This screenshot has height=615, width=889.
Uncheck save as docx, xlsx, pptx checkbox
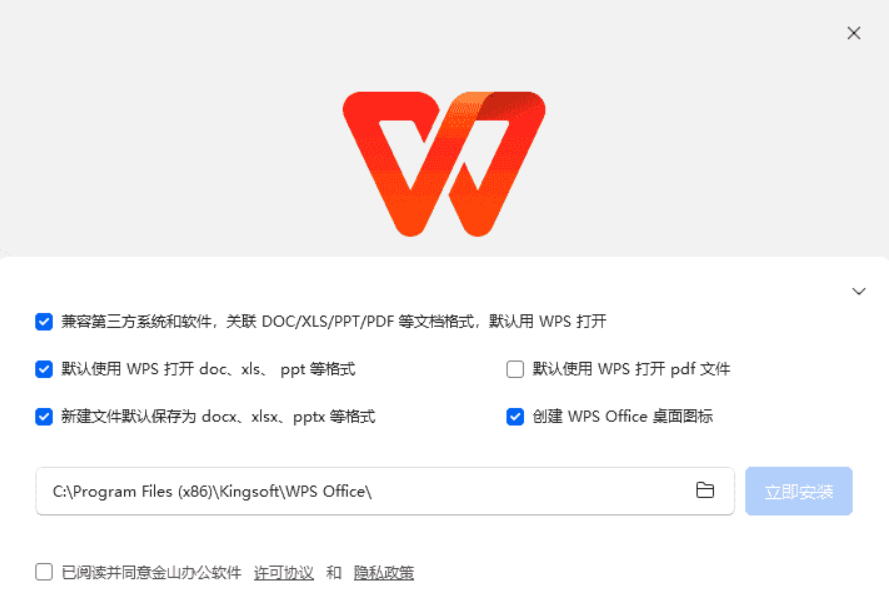pos(44,417)
